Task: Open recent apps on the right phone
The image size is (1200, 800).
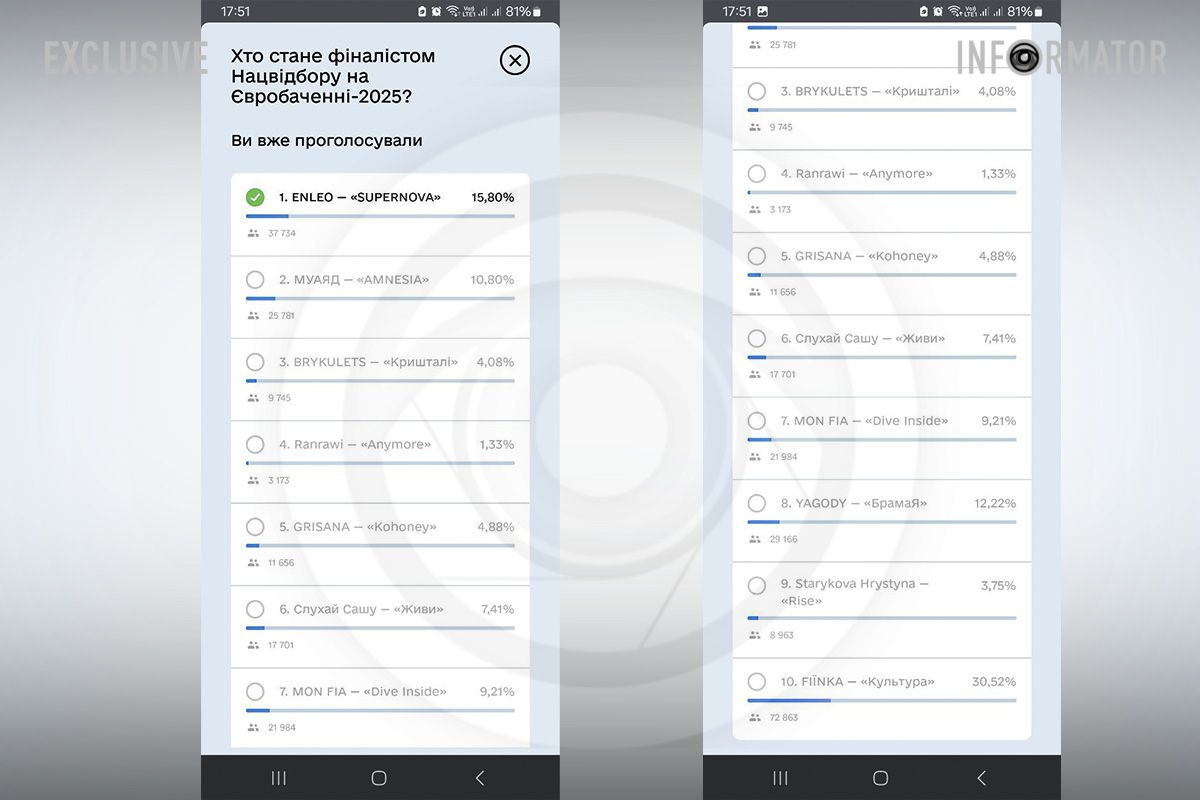Action: (x=780, y=778)
